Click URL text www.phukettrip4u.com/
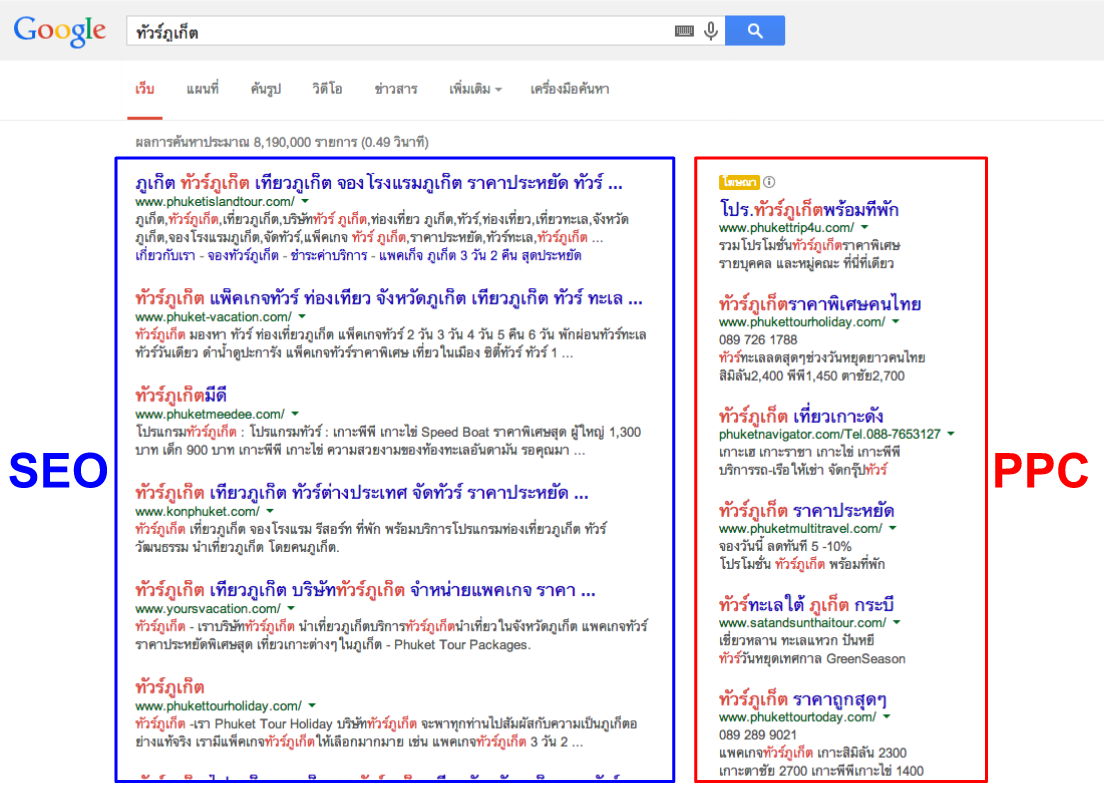Screen dimensions: 1104x796 [x=786, y=227]
